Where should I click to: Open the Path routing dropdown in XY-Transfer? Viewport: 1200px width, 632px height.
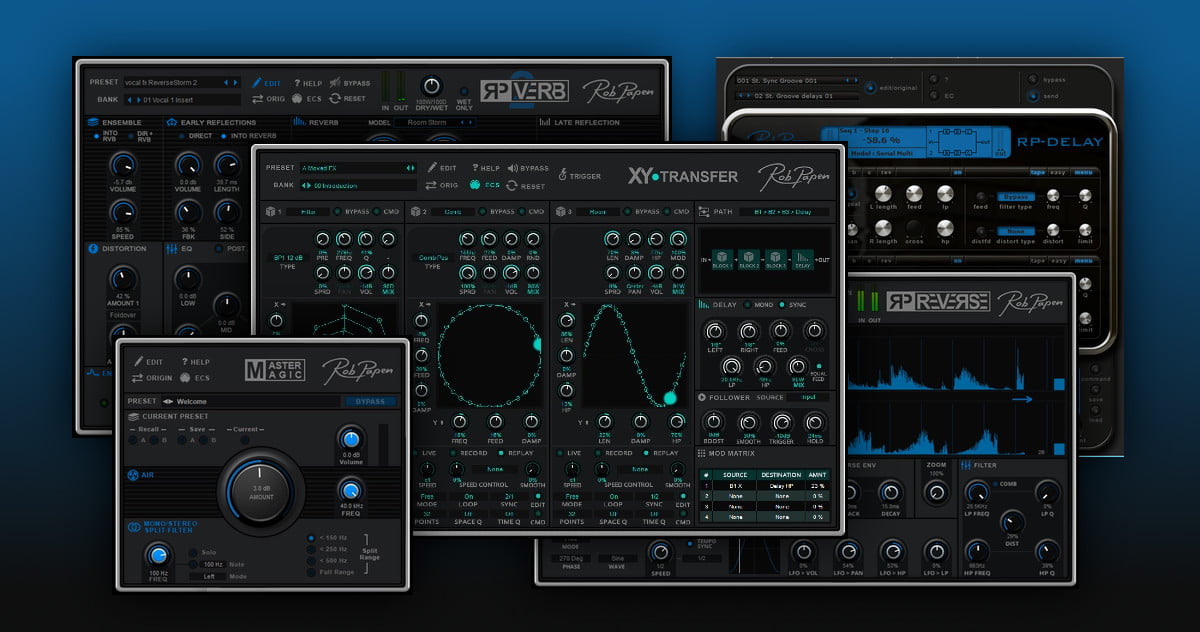784,212
